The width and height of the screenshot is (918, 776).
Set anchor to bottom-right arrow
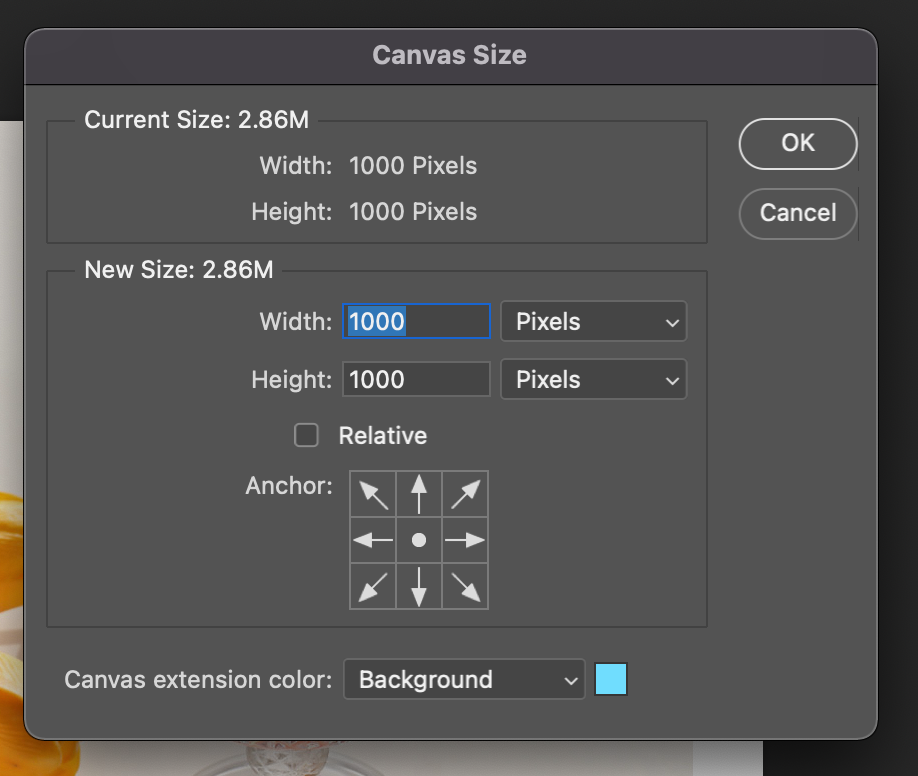[465, 586]
